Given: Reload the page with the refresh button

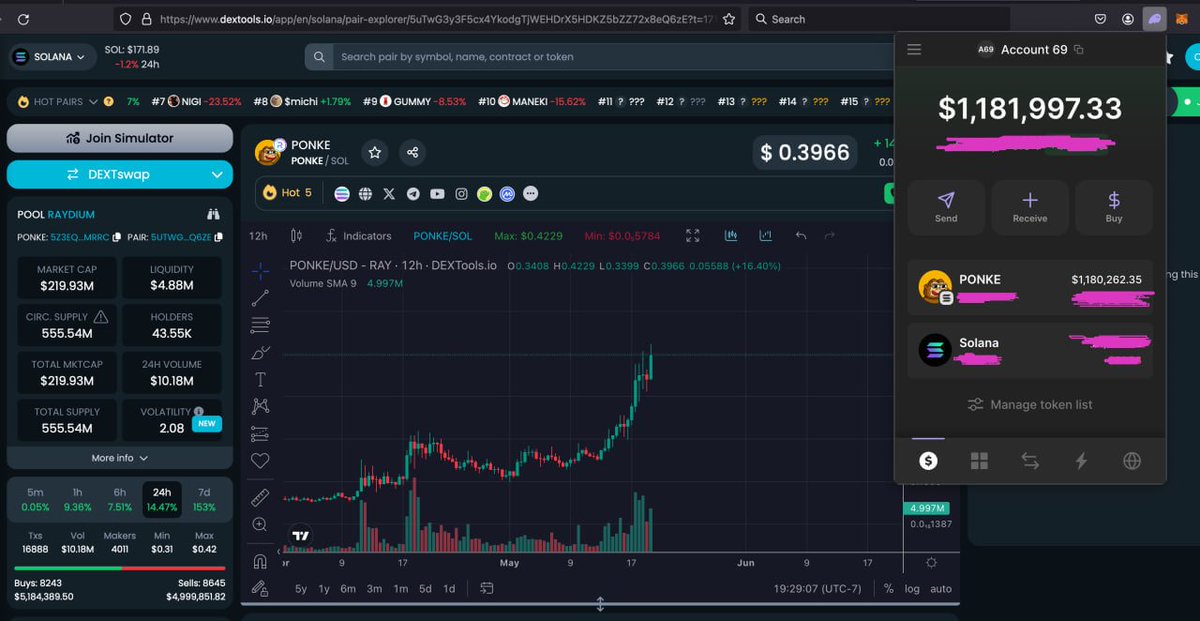Looking at the screenshot, I should [23, 19].
